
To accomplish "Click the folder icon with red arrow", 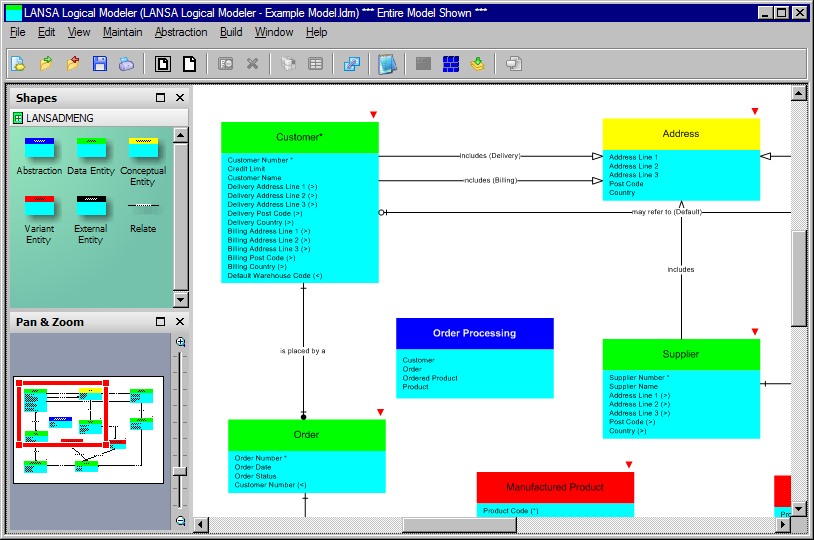I will pyautogui.click(x=73, y=64).
